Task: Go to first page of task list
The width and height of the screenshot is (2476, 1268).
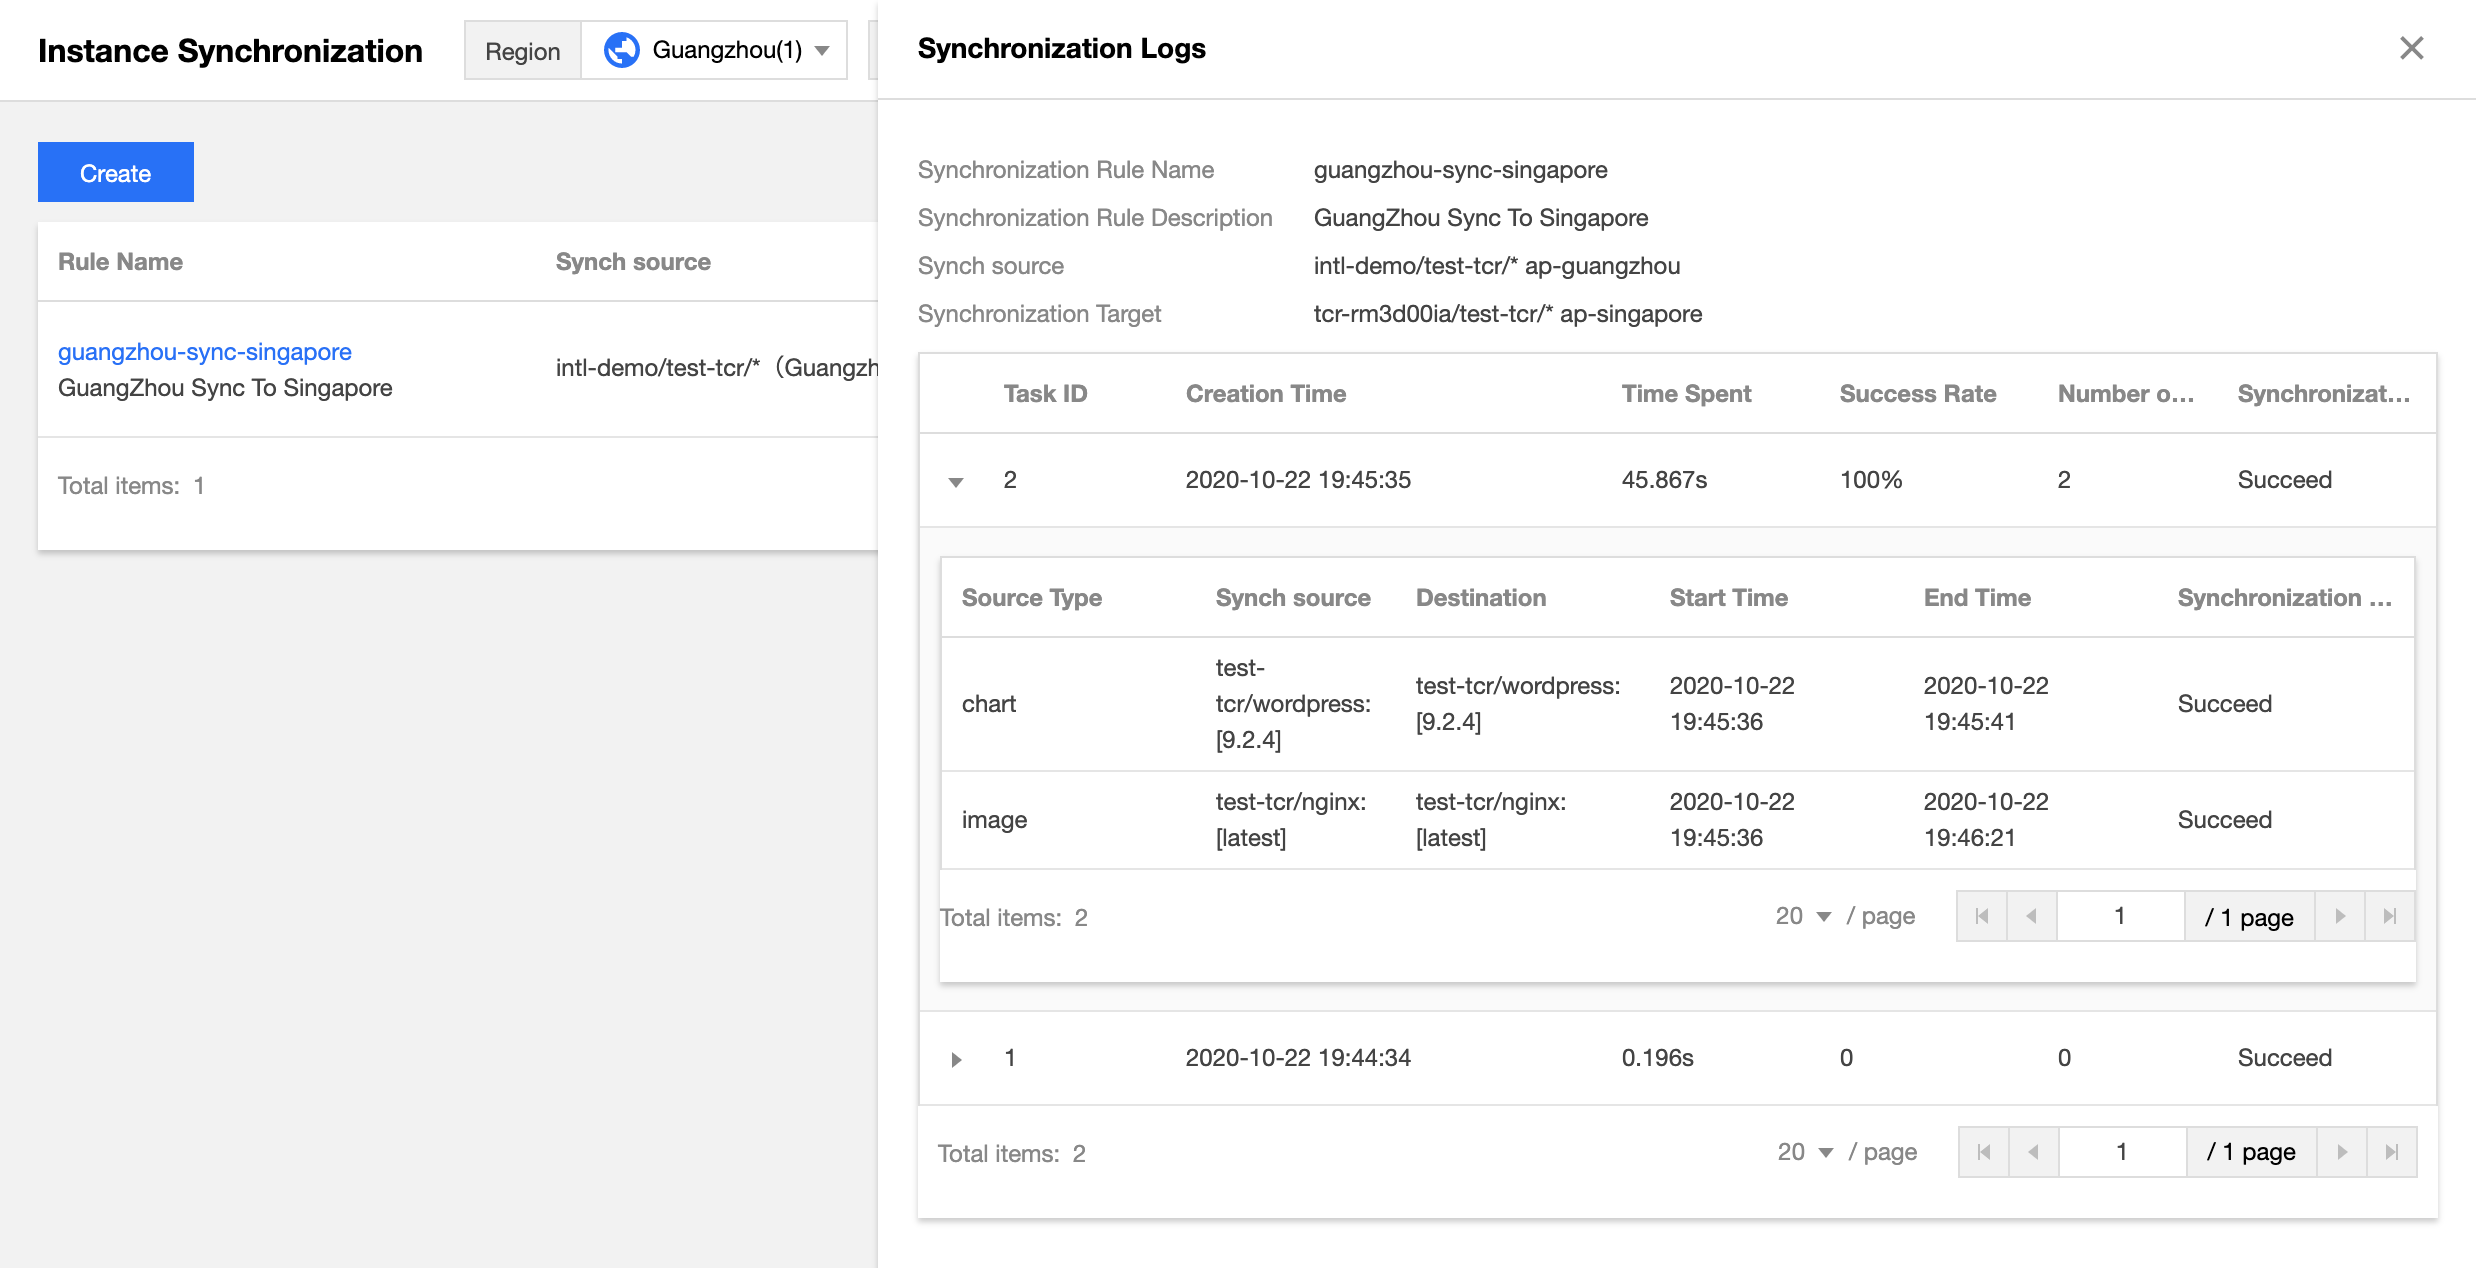Action: point(1984,1152)
